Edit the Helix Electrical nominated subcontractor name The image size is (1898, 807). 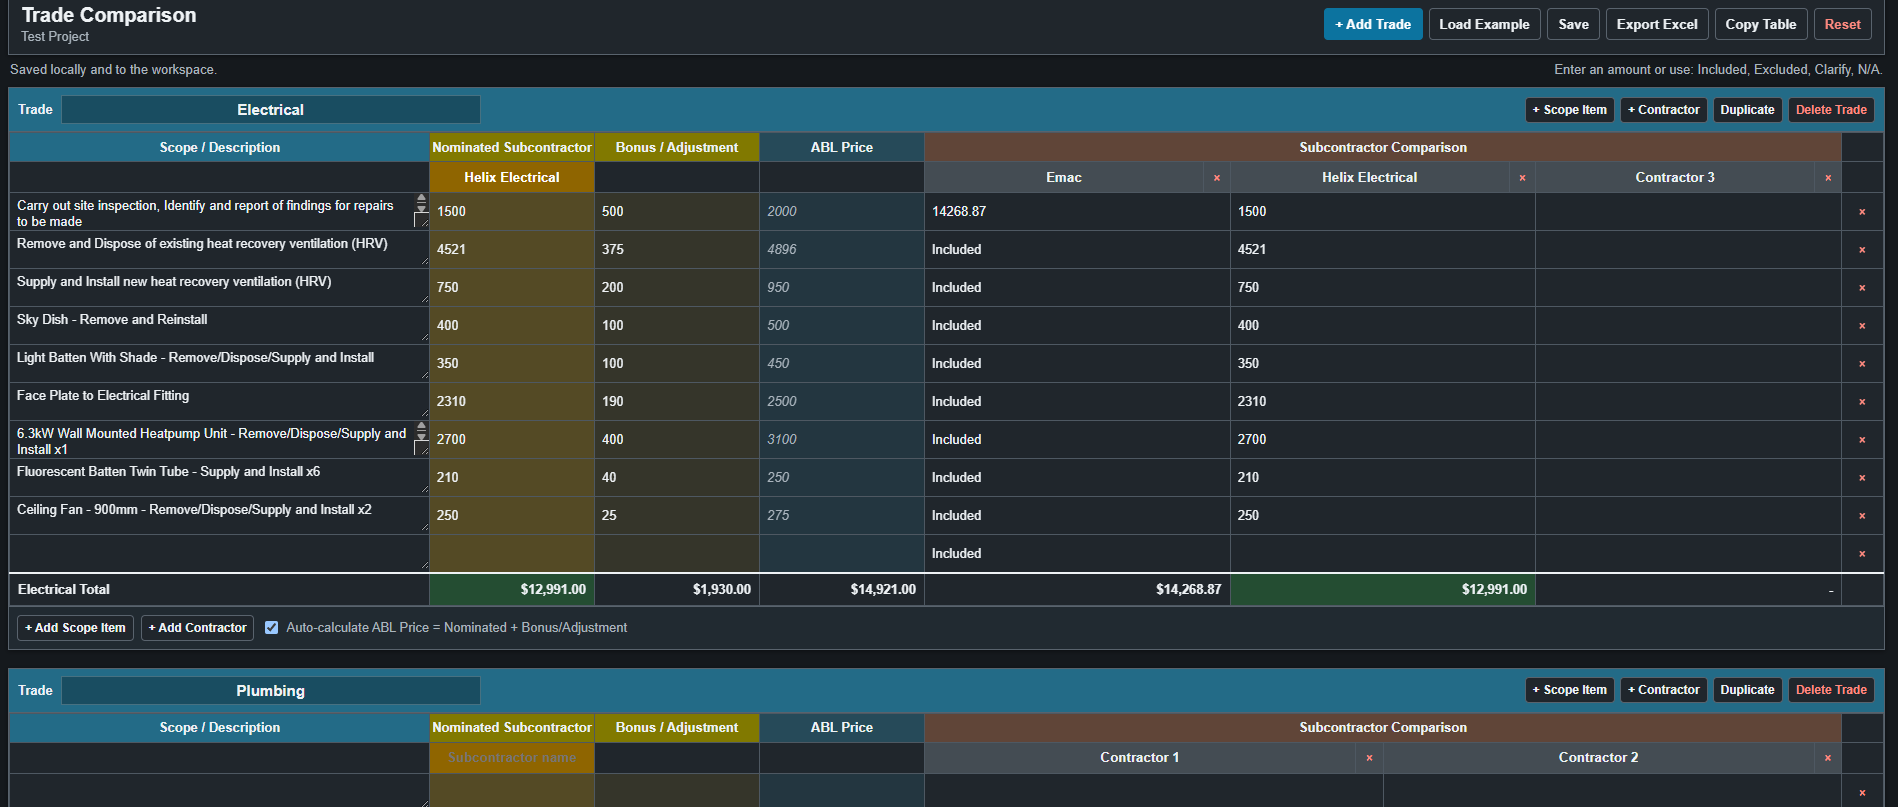[x=512, y=178]
